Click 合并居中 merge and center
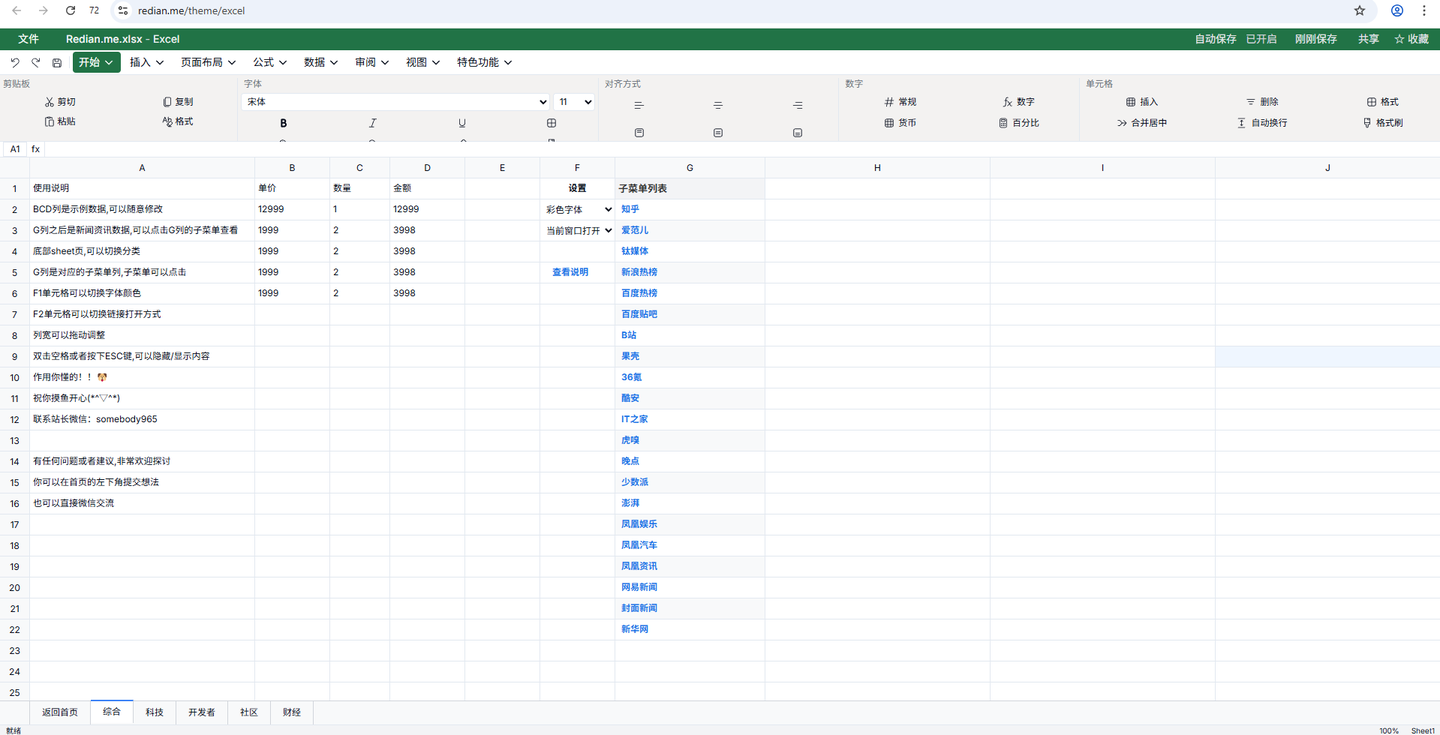 pos(1142,123)
